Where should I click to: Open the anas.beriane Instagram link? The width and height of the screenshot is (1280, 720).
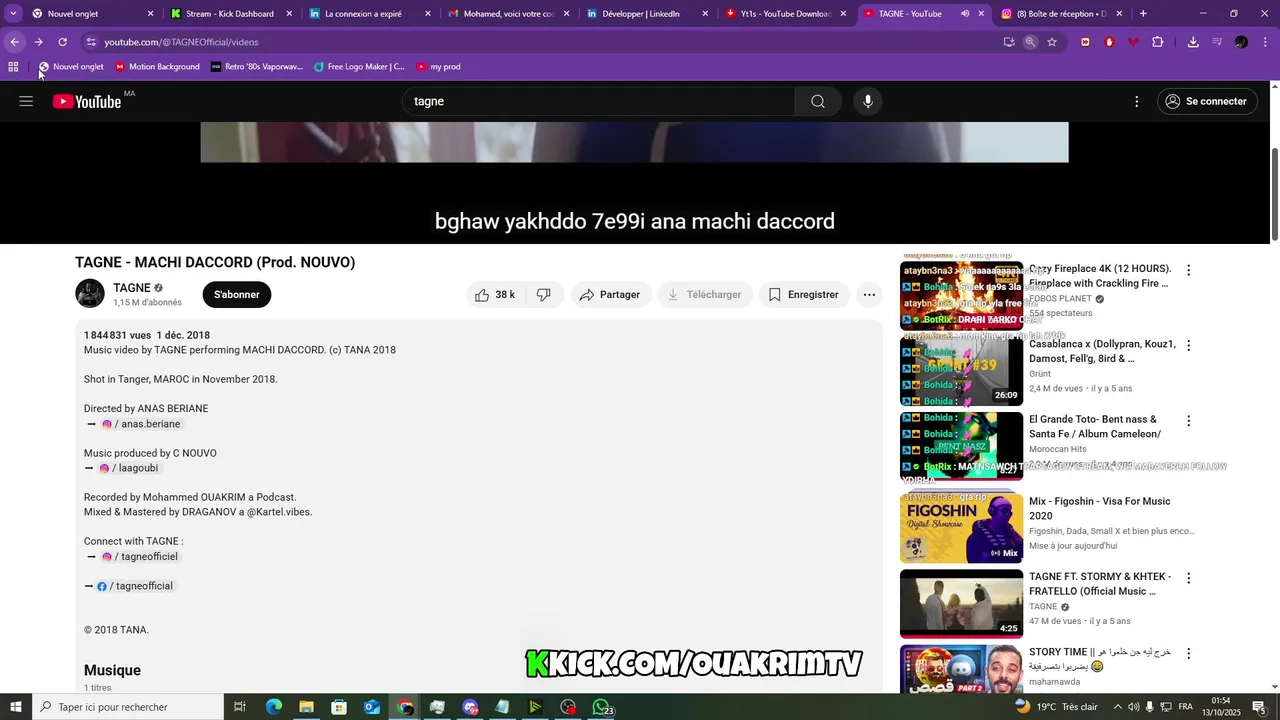click(142, 424)
